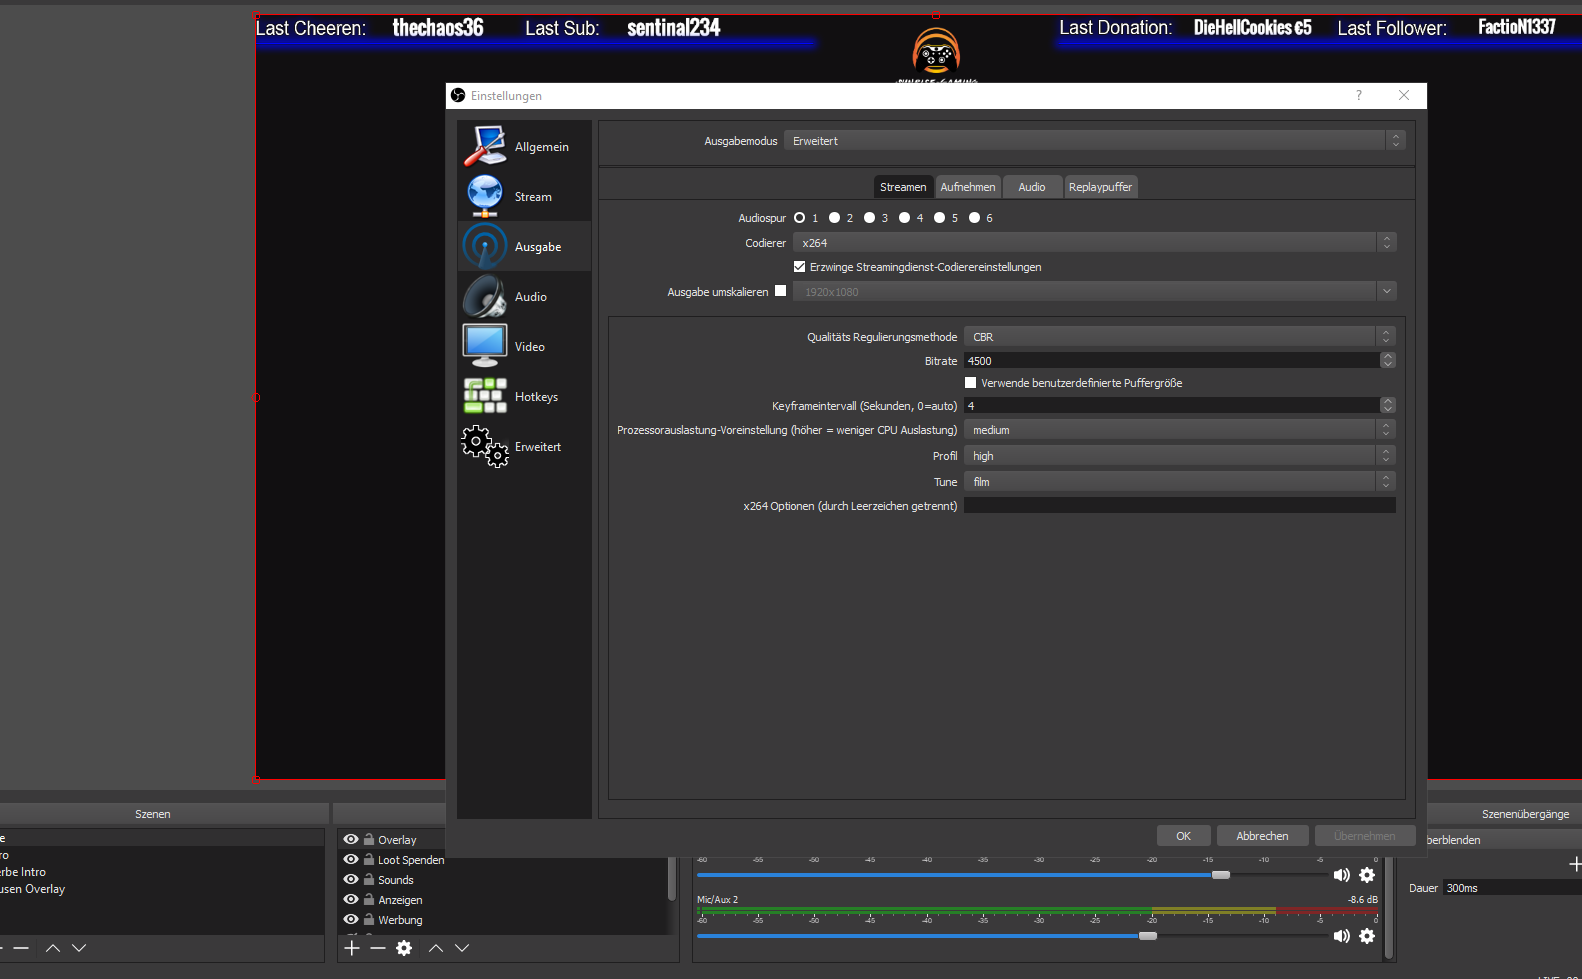The width and height of the screenshot is (1582, 979).
Task: Switch to the Replaypuffer tab
Action: pos(1100,187)
